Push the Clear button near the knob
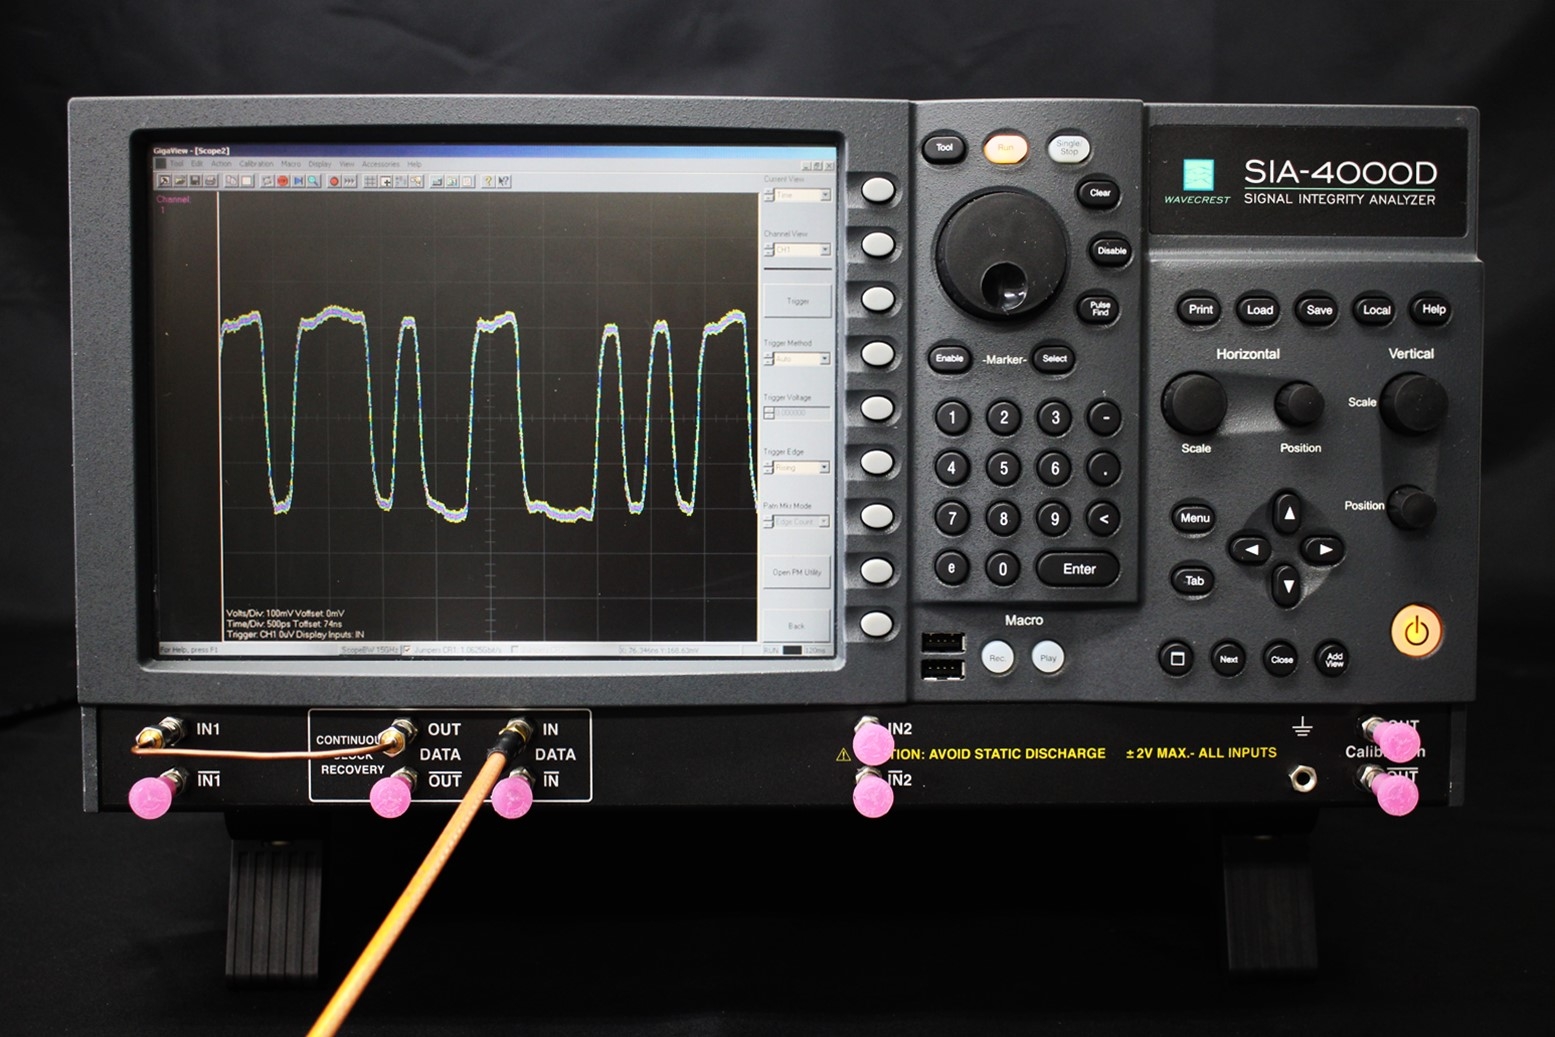 [1099, 192]
